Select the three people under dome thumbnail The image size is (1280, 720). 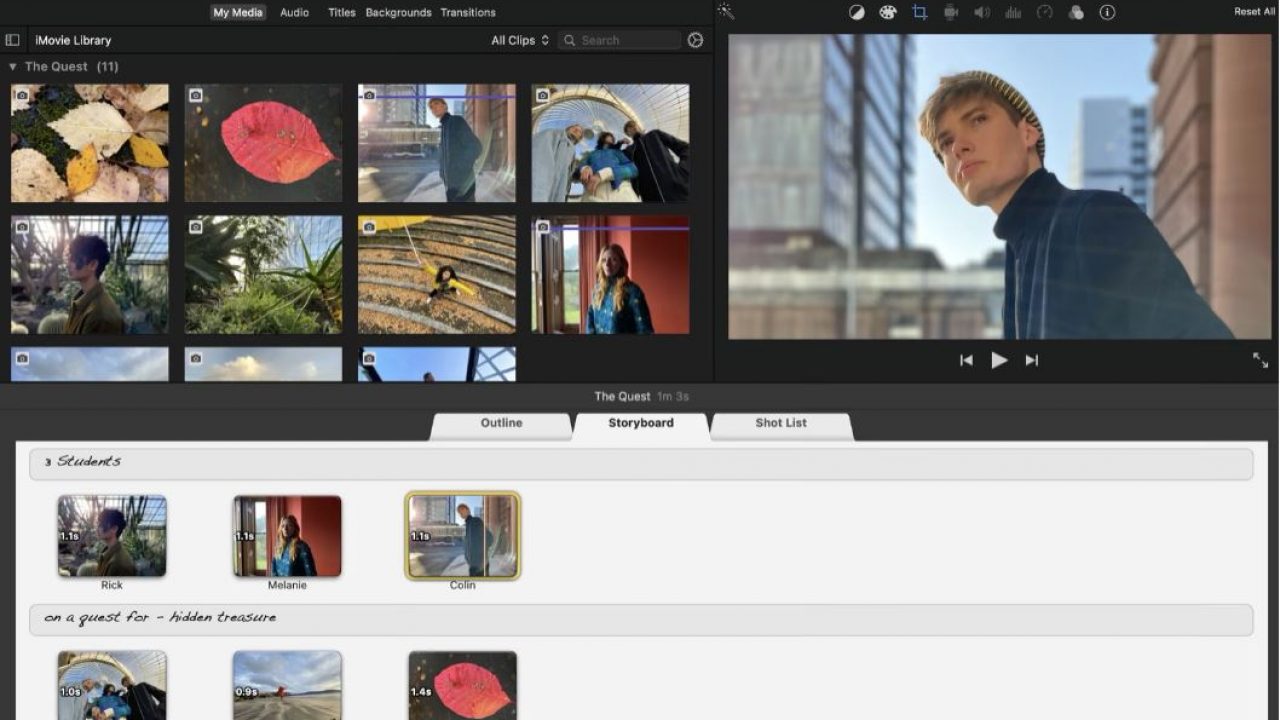coord(610,143)
